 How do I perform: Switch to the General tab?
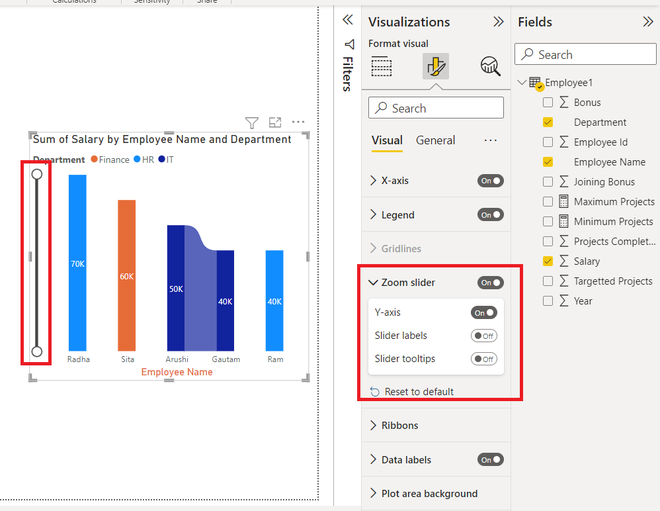435,140
